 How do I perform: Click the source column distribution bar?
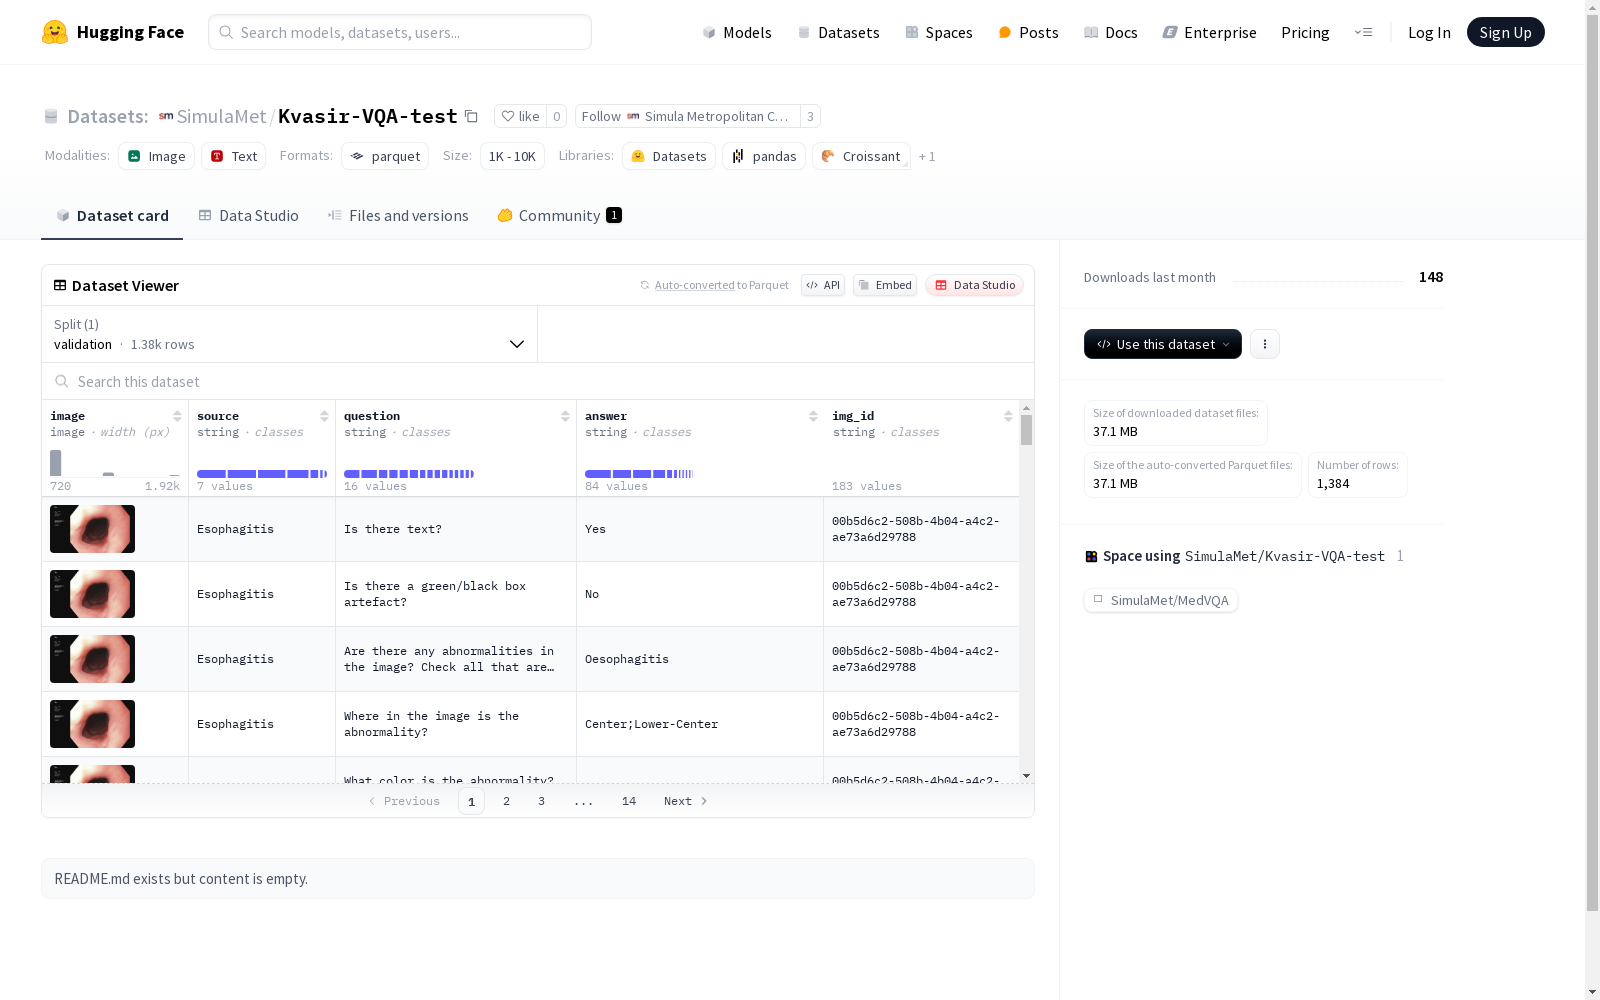(262, 474)
